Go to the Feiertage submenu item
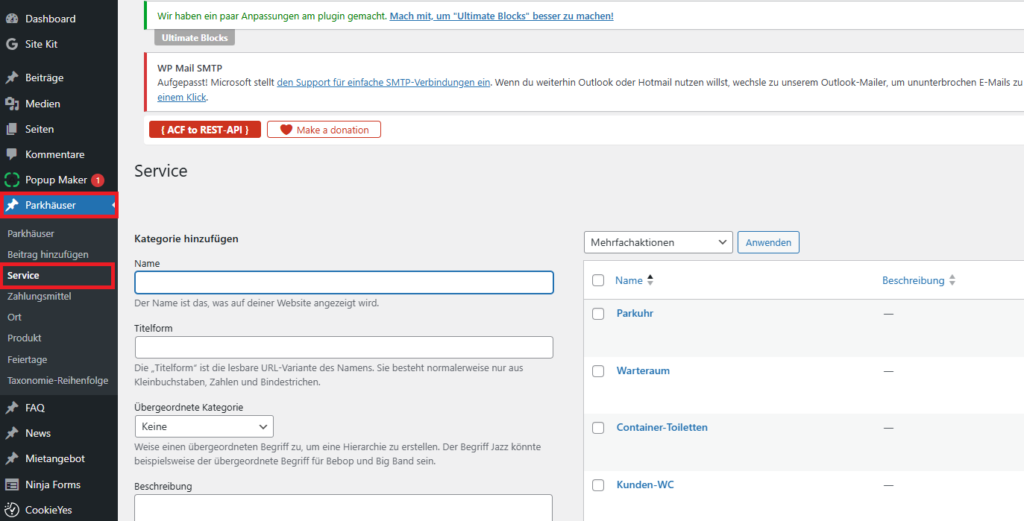The image size is (1024, 521). coord(27,359)
